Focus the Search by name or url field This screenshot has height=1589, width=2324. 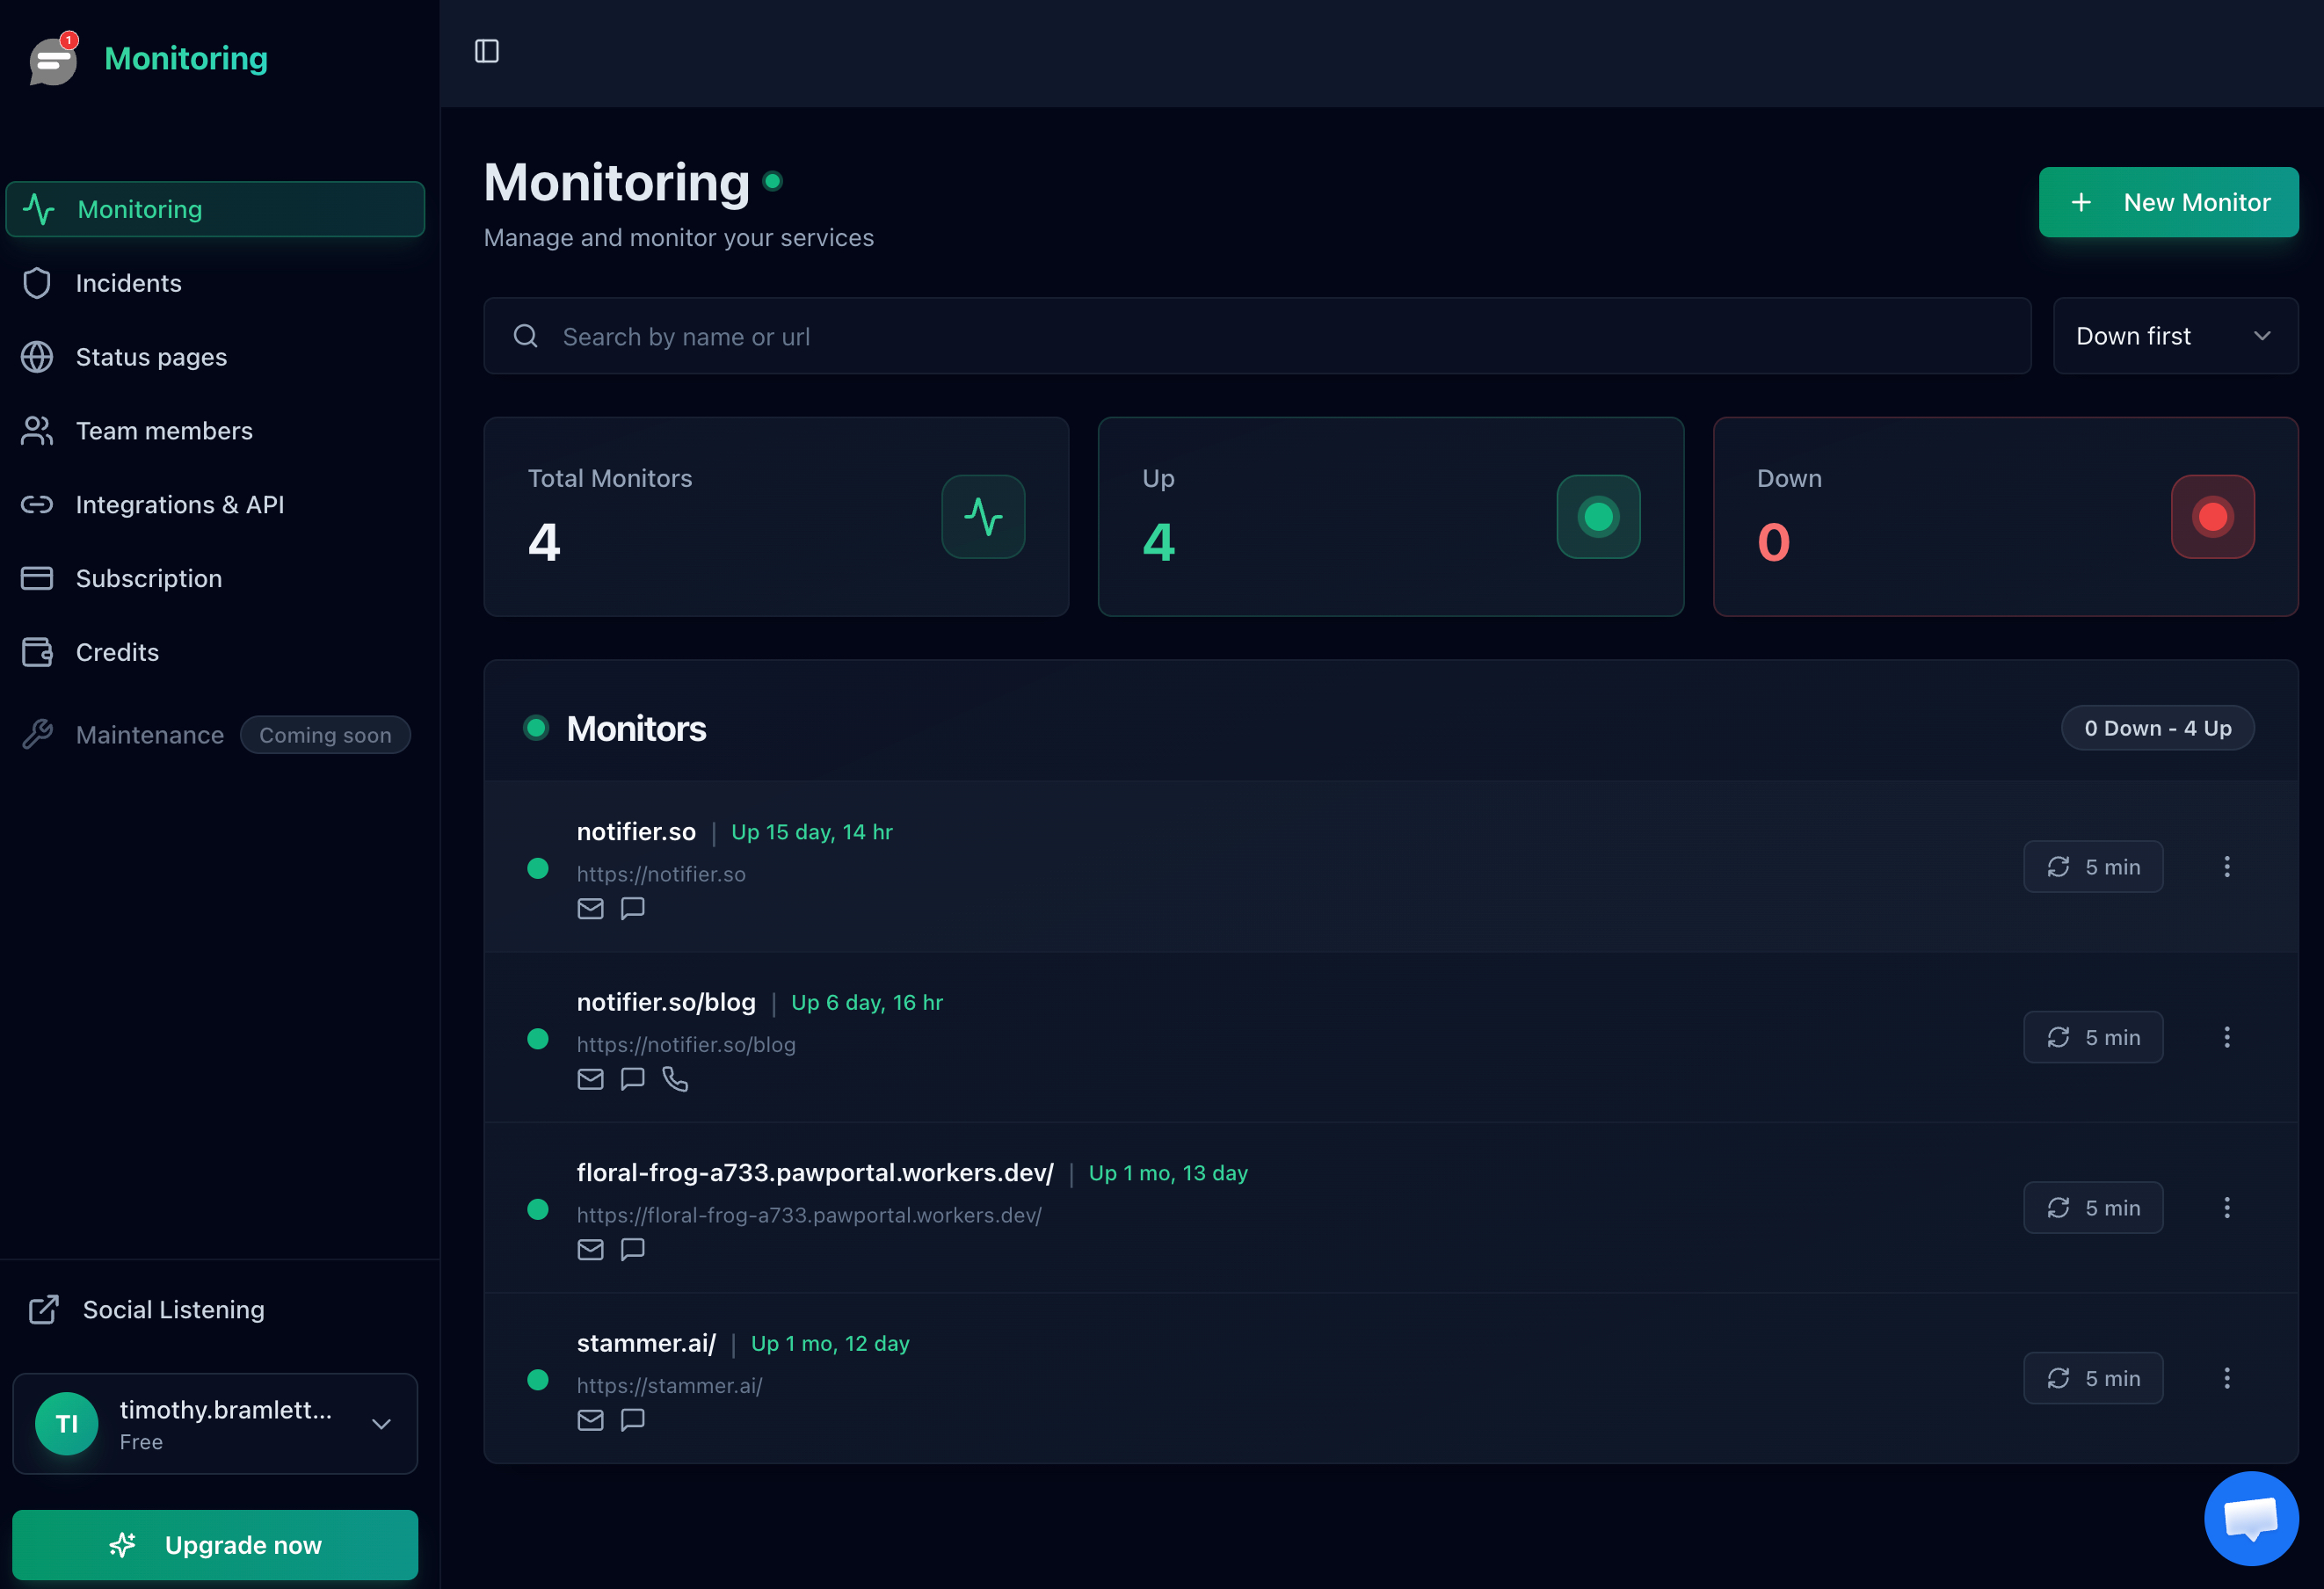(1256, 336)
